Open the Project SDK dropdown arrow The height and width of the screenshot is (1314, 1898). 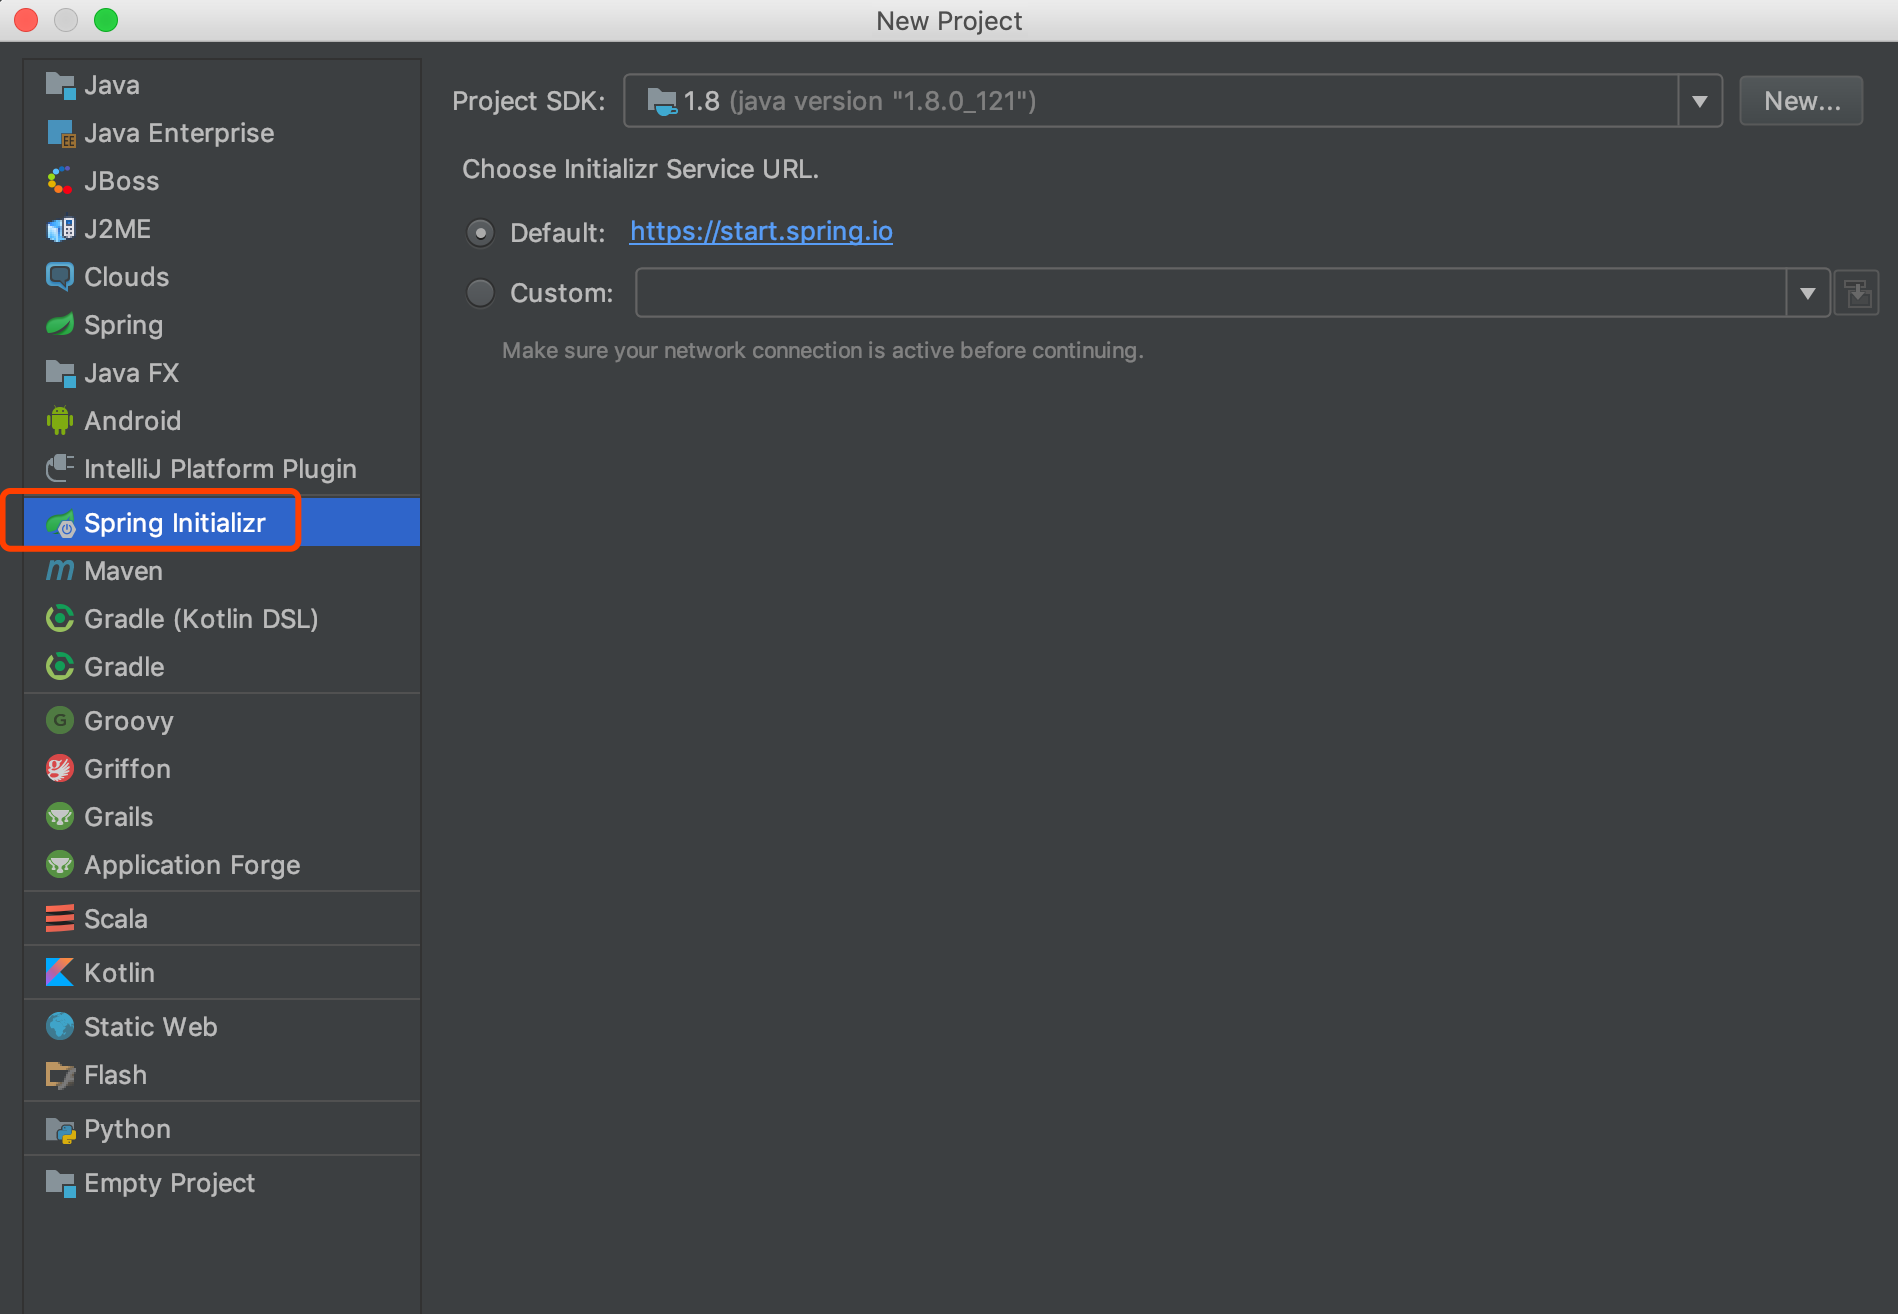[1699, 101]
